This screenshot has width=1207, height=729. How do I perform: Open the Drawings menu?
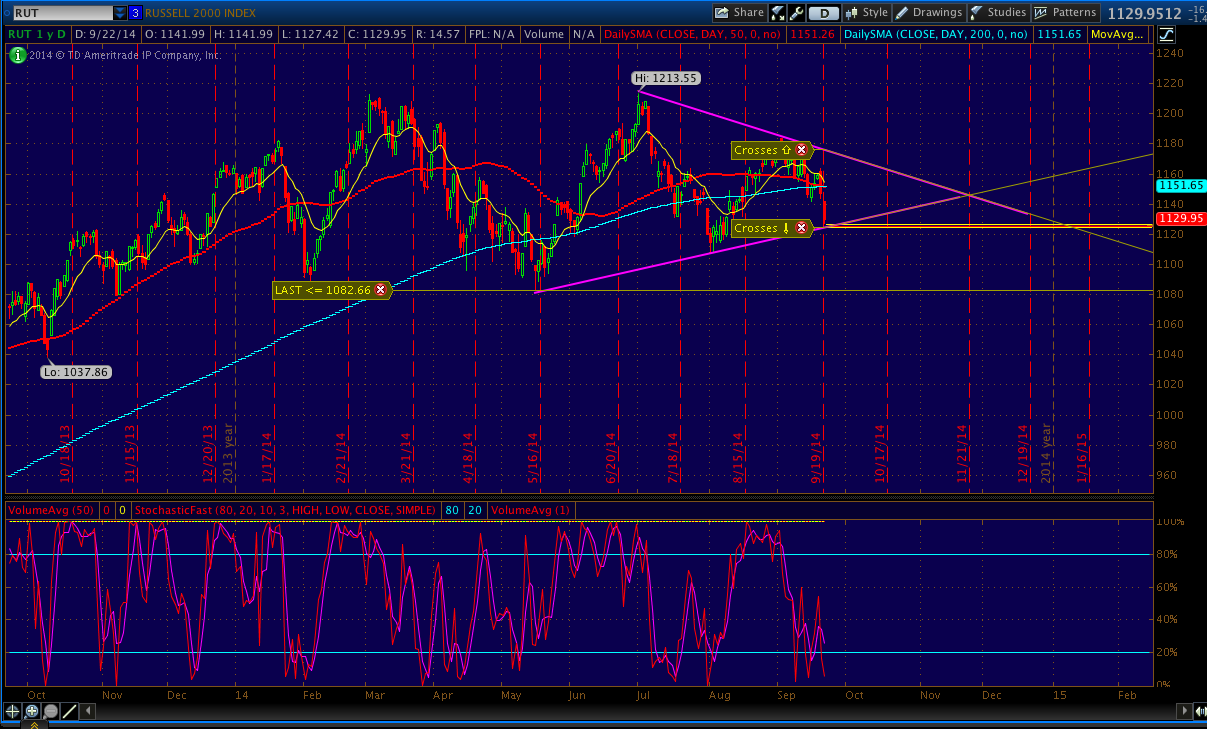pyautogui.click(x=928, y=13)
